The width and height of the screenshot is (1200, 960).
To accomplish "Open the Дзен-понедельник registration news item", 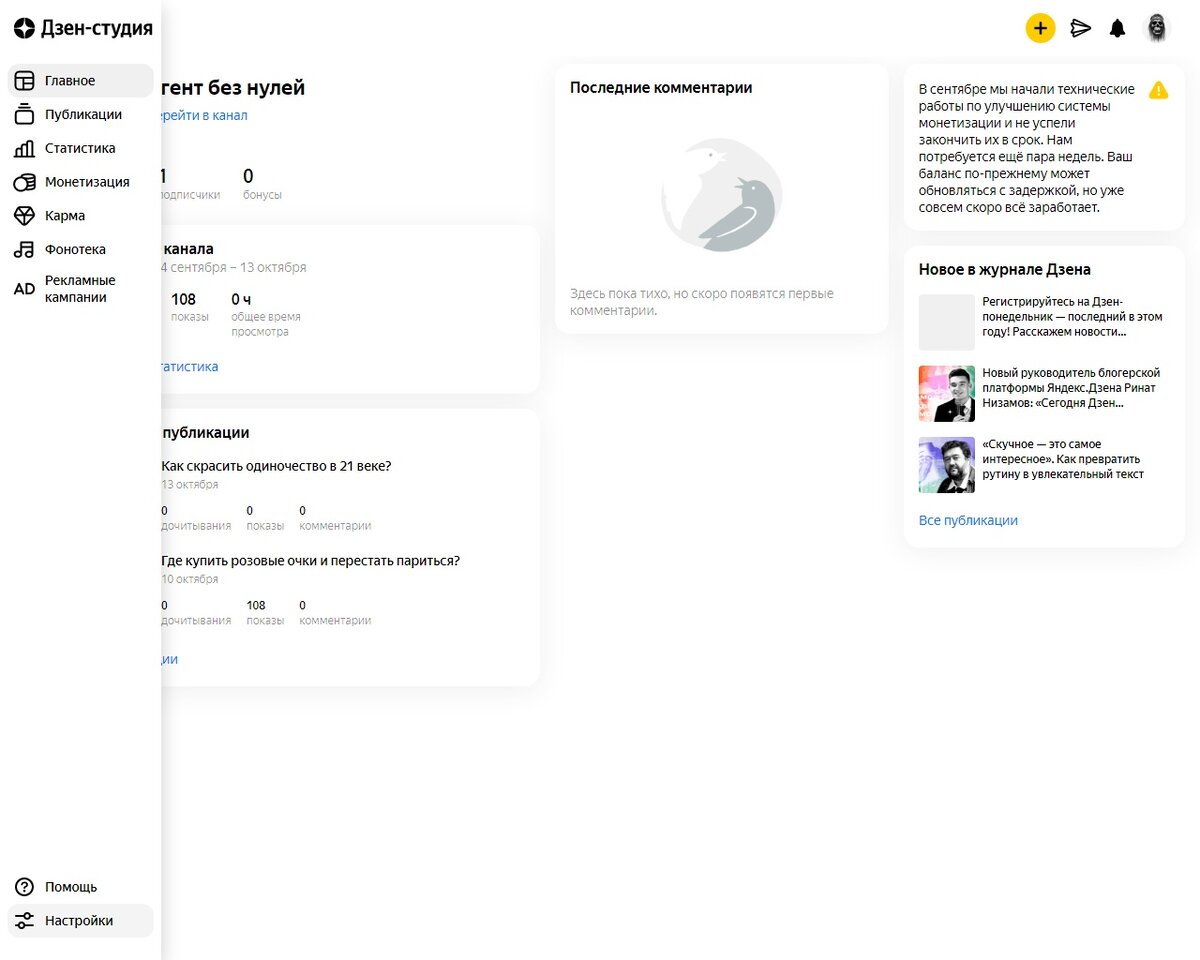I will 1072,316.
